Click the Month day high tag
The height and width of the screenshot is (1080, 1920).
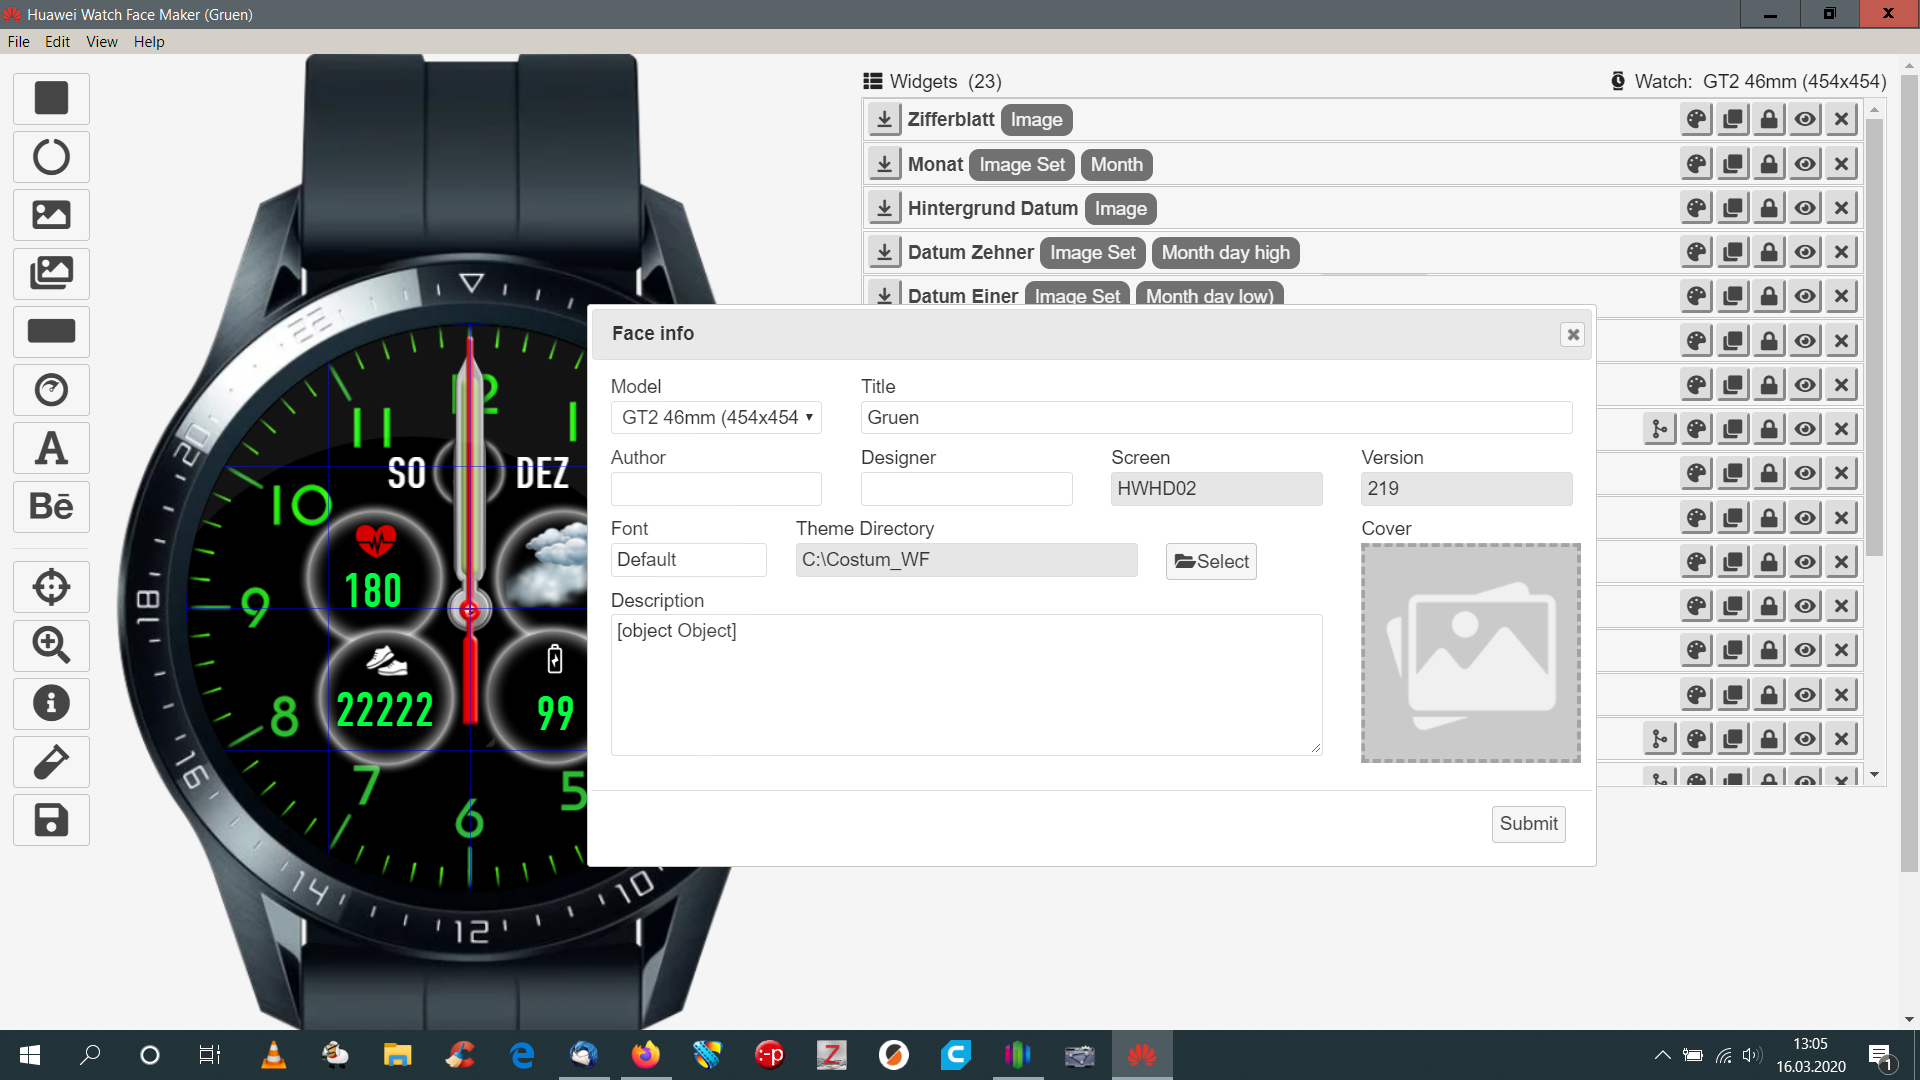pos(1225,253)
